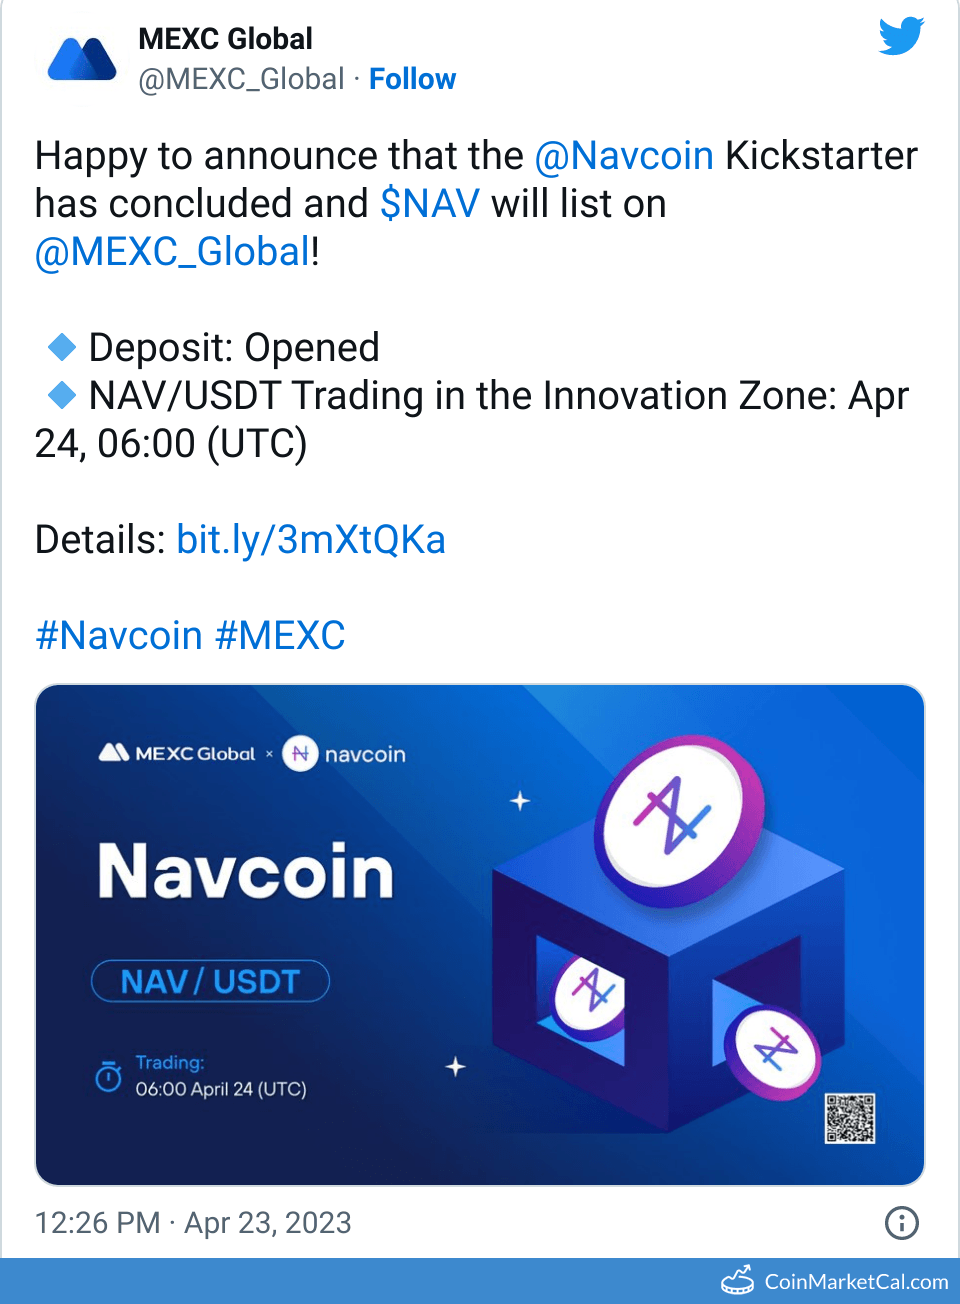
Task: Click the #Navcoin hashtag
Action: [119, 636]
